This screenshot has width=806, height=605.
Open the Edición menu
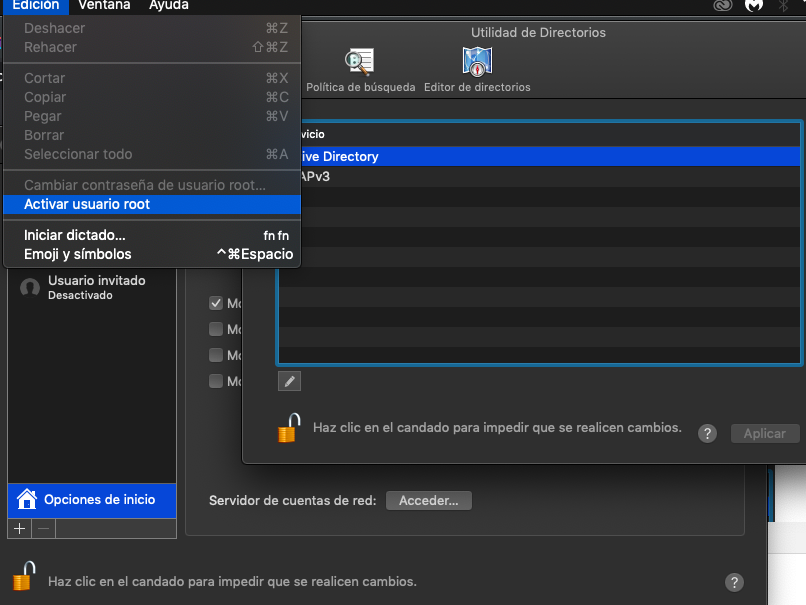coord(35,6)
